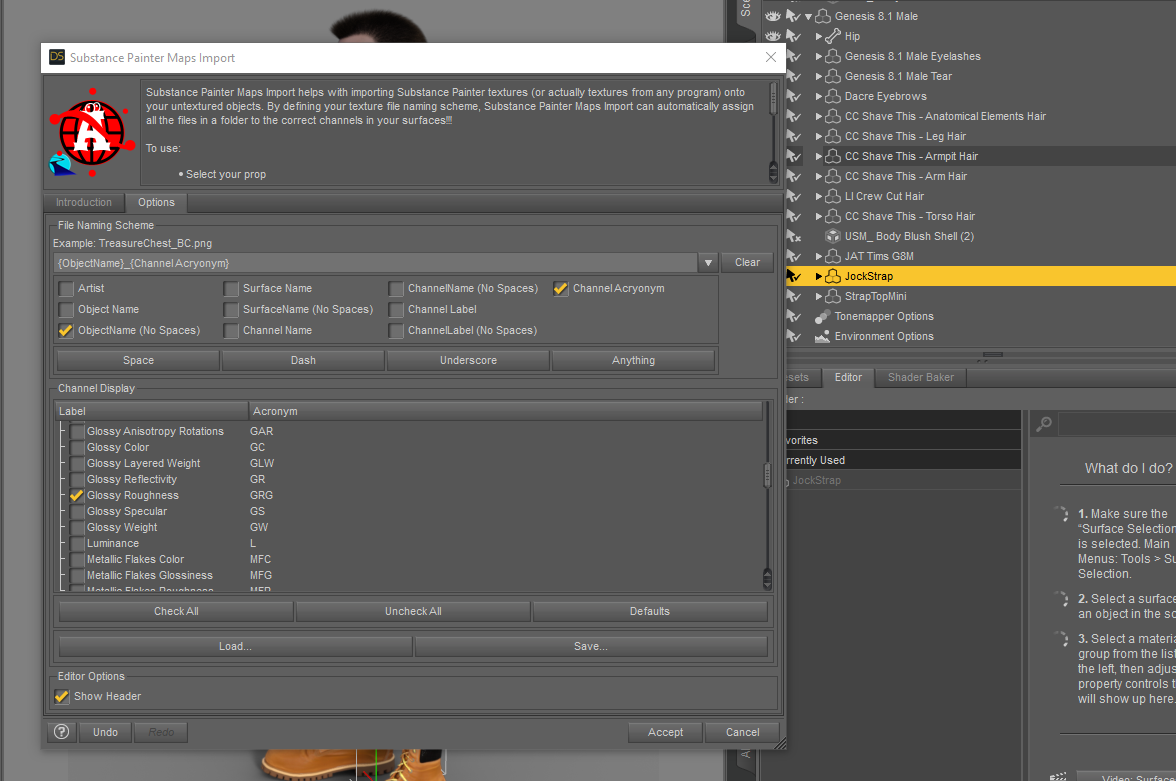Click Accept to confirm the import settings
Image resolution: width=1176 pixels, height=781 pixels.
pyautogui.click(x=665, y=732)
